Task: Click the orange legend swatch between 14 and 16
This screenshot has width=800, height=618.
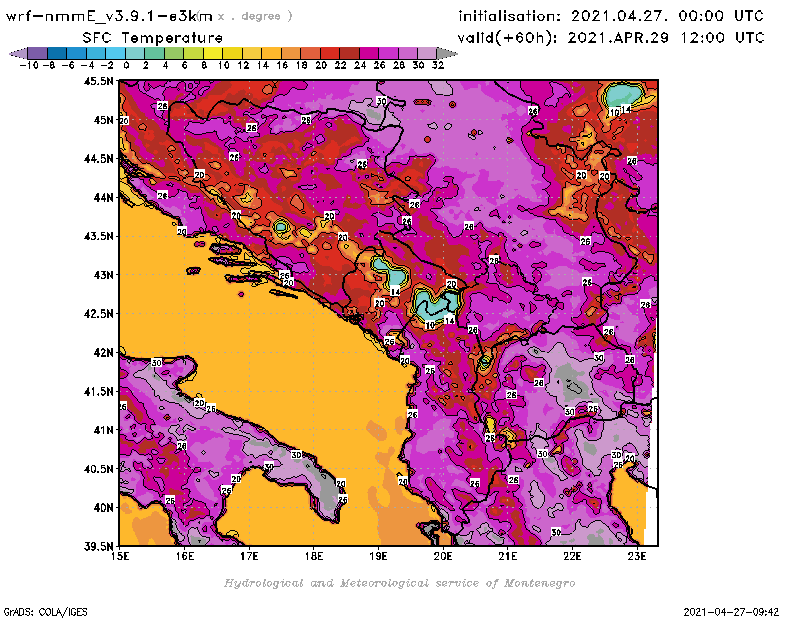Action: [271, 53]
